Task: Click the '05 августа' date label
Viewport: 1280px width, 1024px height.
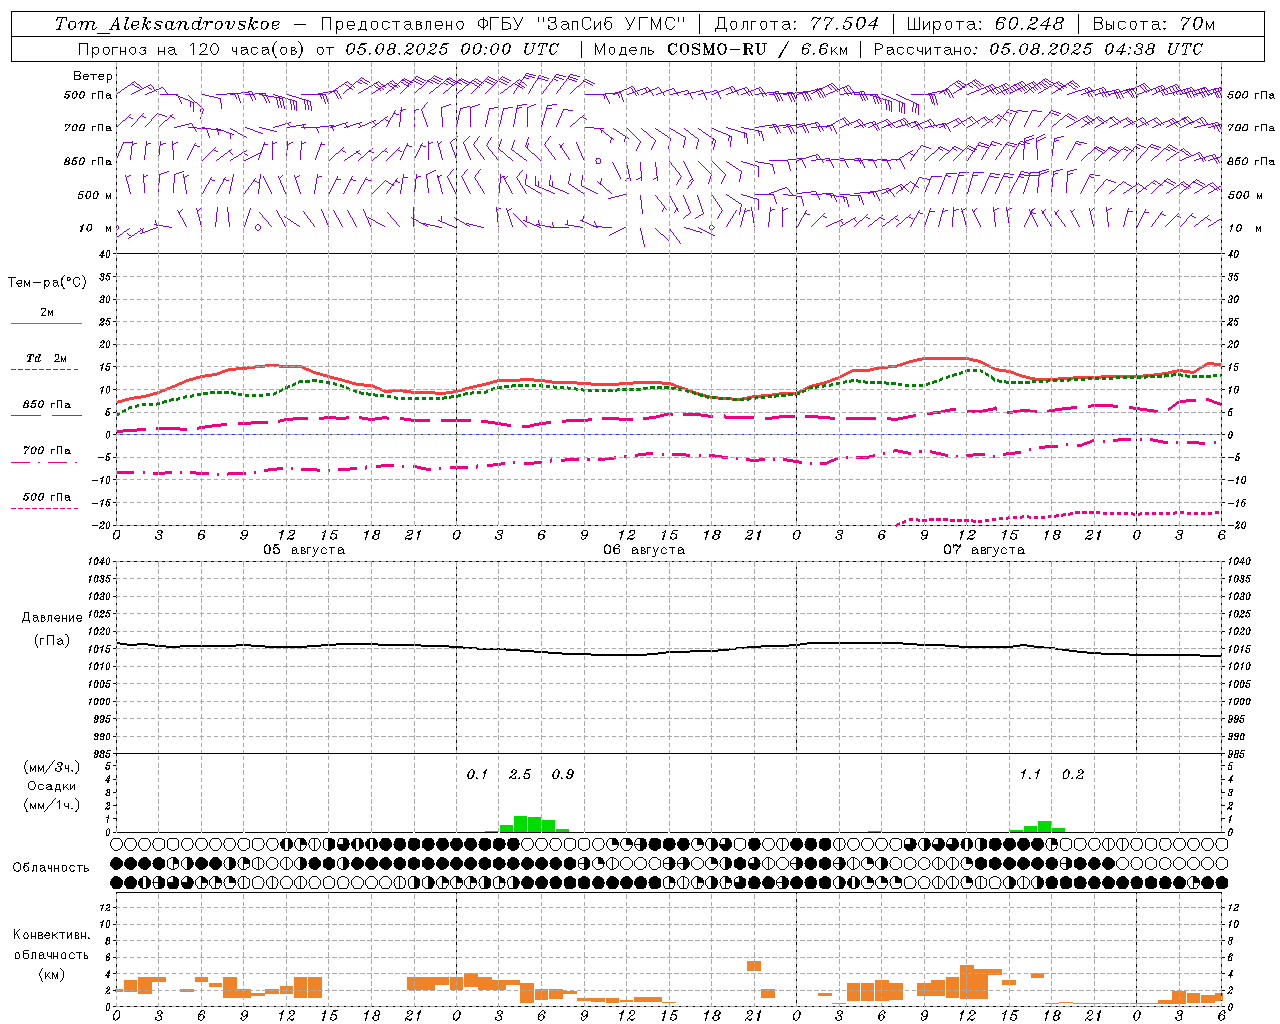Action: [x=304, y=550]
